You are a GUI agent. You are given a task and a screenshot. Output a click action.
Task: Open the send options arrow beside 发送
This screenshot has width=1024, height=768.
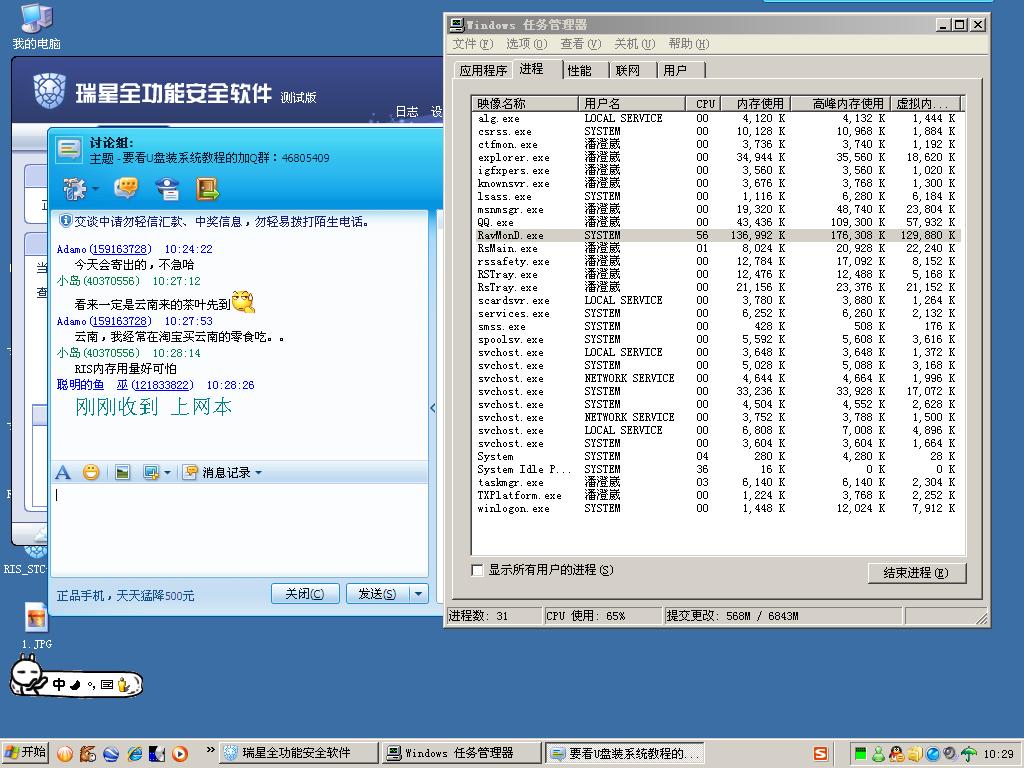[418, 594]
